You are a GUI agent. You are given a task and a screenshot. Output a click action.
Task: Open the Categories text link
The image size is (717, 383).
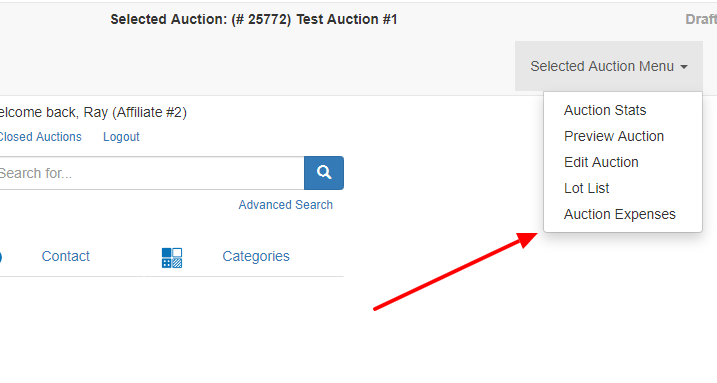(256, 256)
